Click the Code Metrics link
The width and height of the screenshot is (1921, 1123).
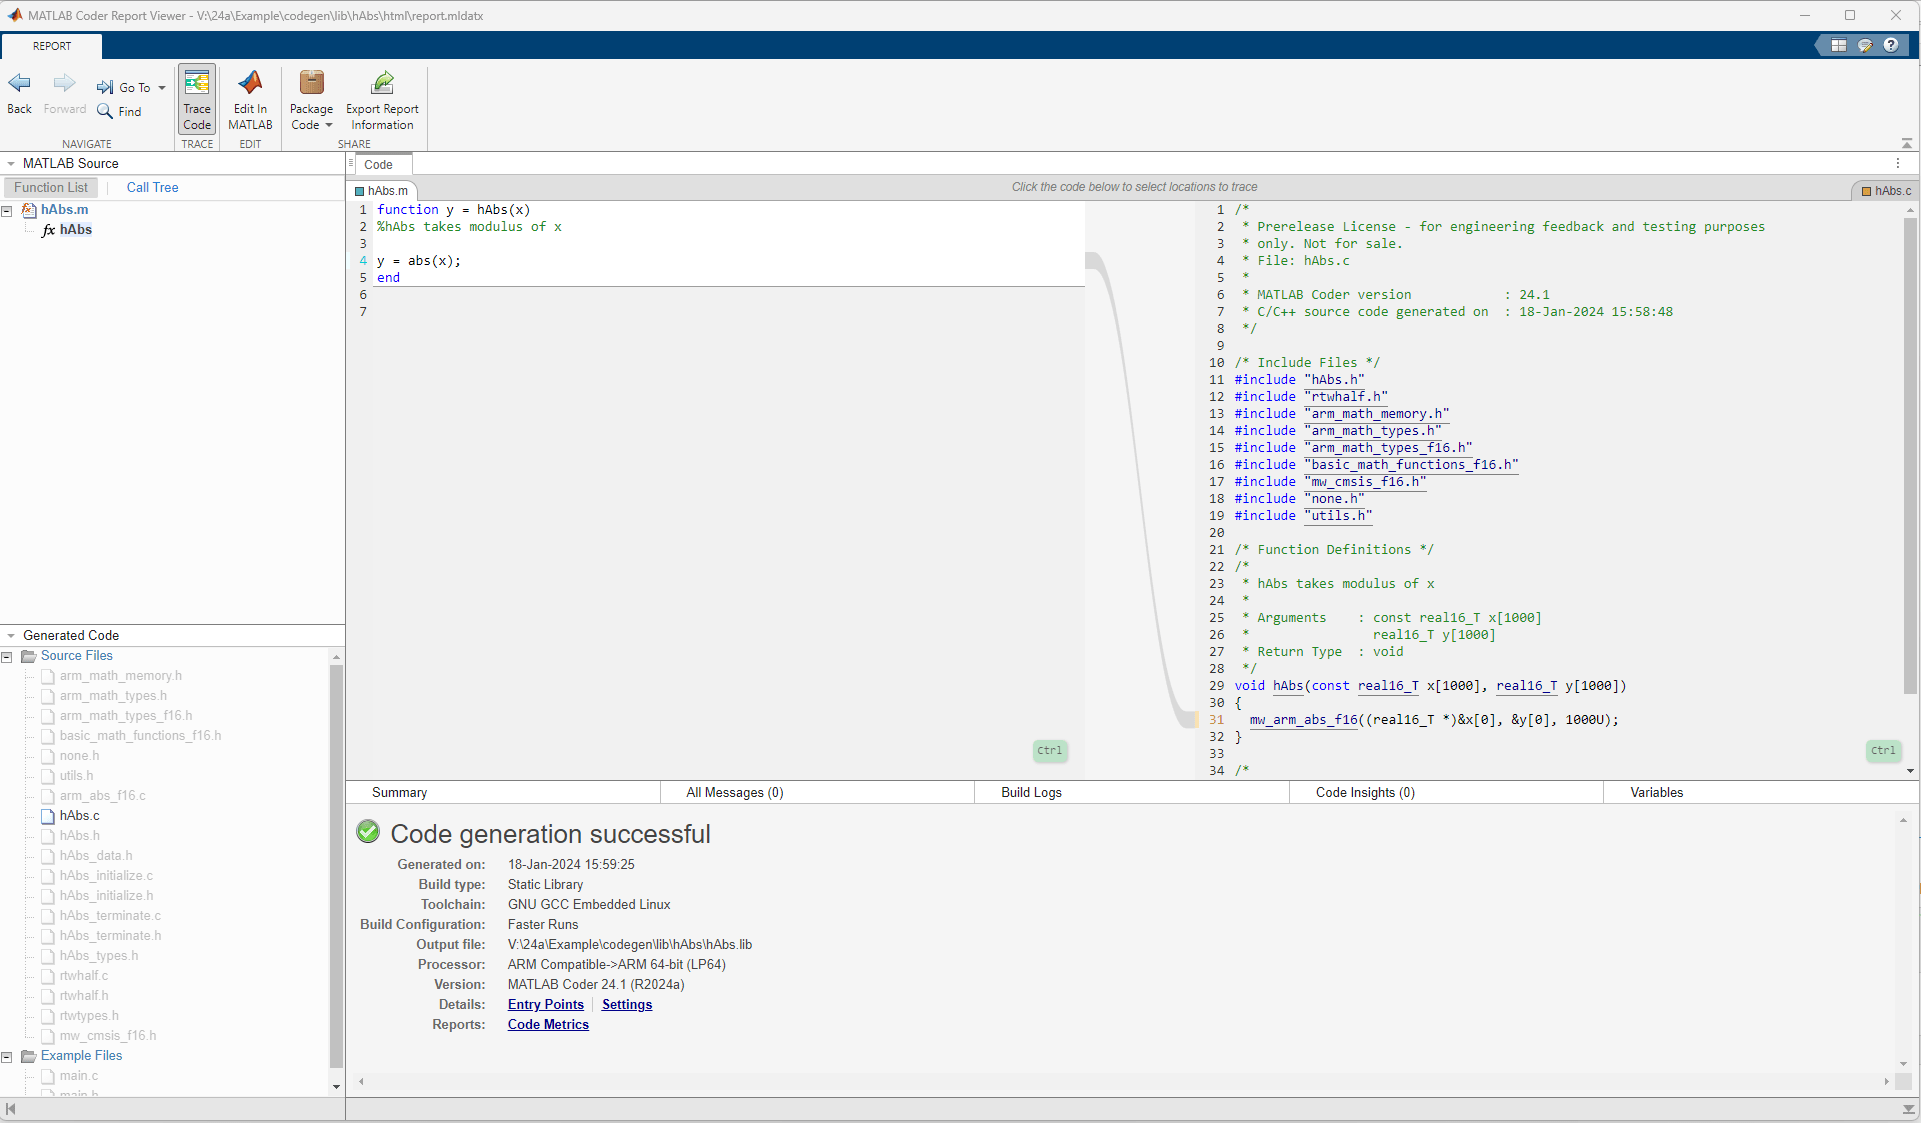click(x=547, y=1024)
